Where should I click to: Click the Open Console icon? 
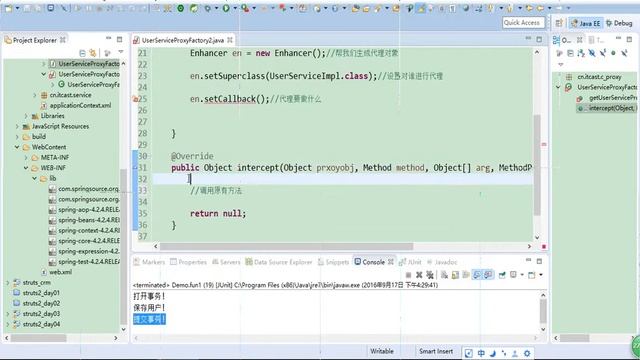click(531, 275)
